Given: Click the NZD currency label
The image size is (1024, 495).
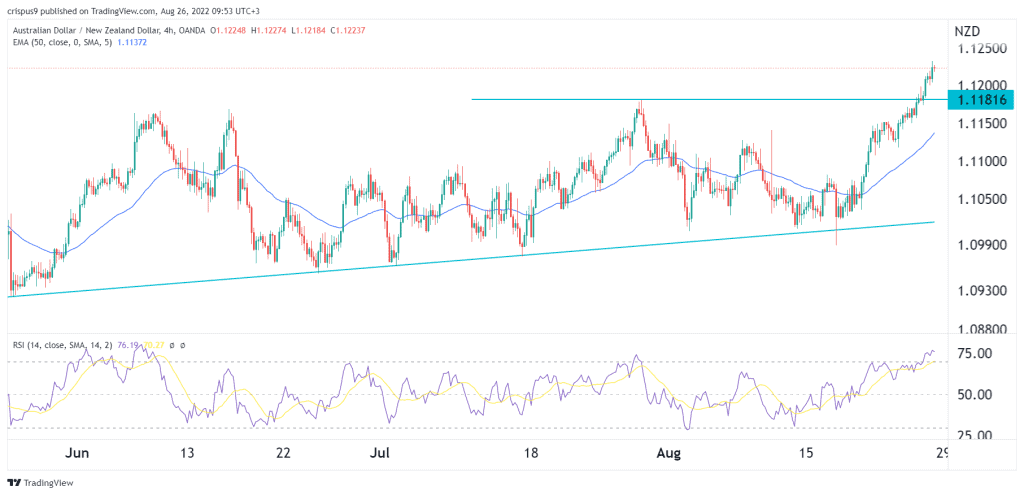Looking at the screenshot, I should pos(968,31).
